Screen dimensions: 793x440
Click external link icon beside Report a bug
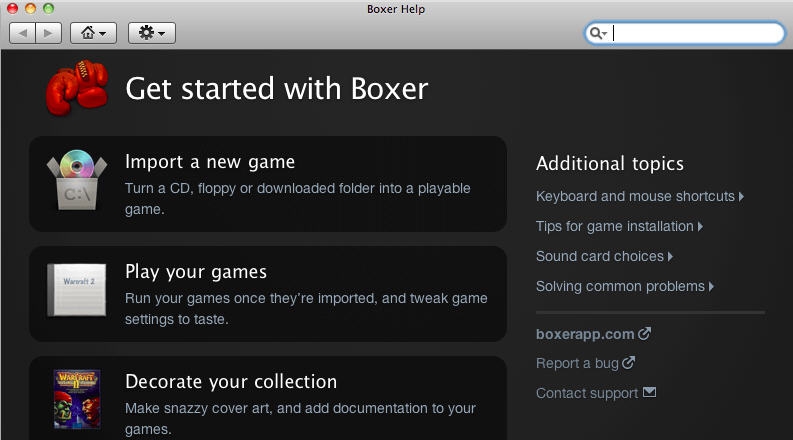[x=629, y=362]
